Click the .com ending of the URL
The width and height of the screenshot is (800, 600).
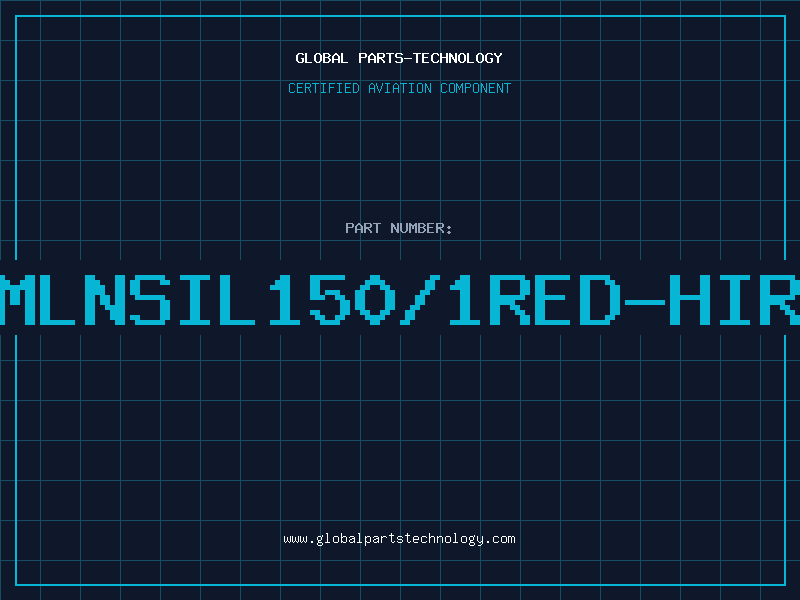pos(499,539)
